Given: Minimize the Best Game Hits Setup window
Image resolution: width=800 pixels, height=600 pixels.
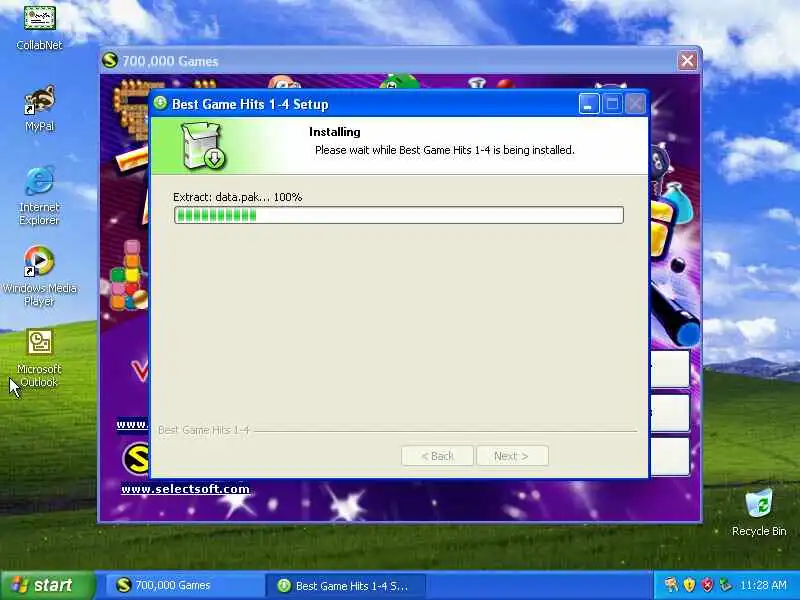Looking at the screenshot, I should tap(589, 104).
